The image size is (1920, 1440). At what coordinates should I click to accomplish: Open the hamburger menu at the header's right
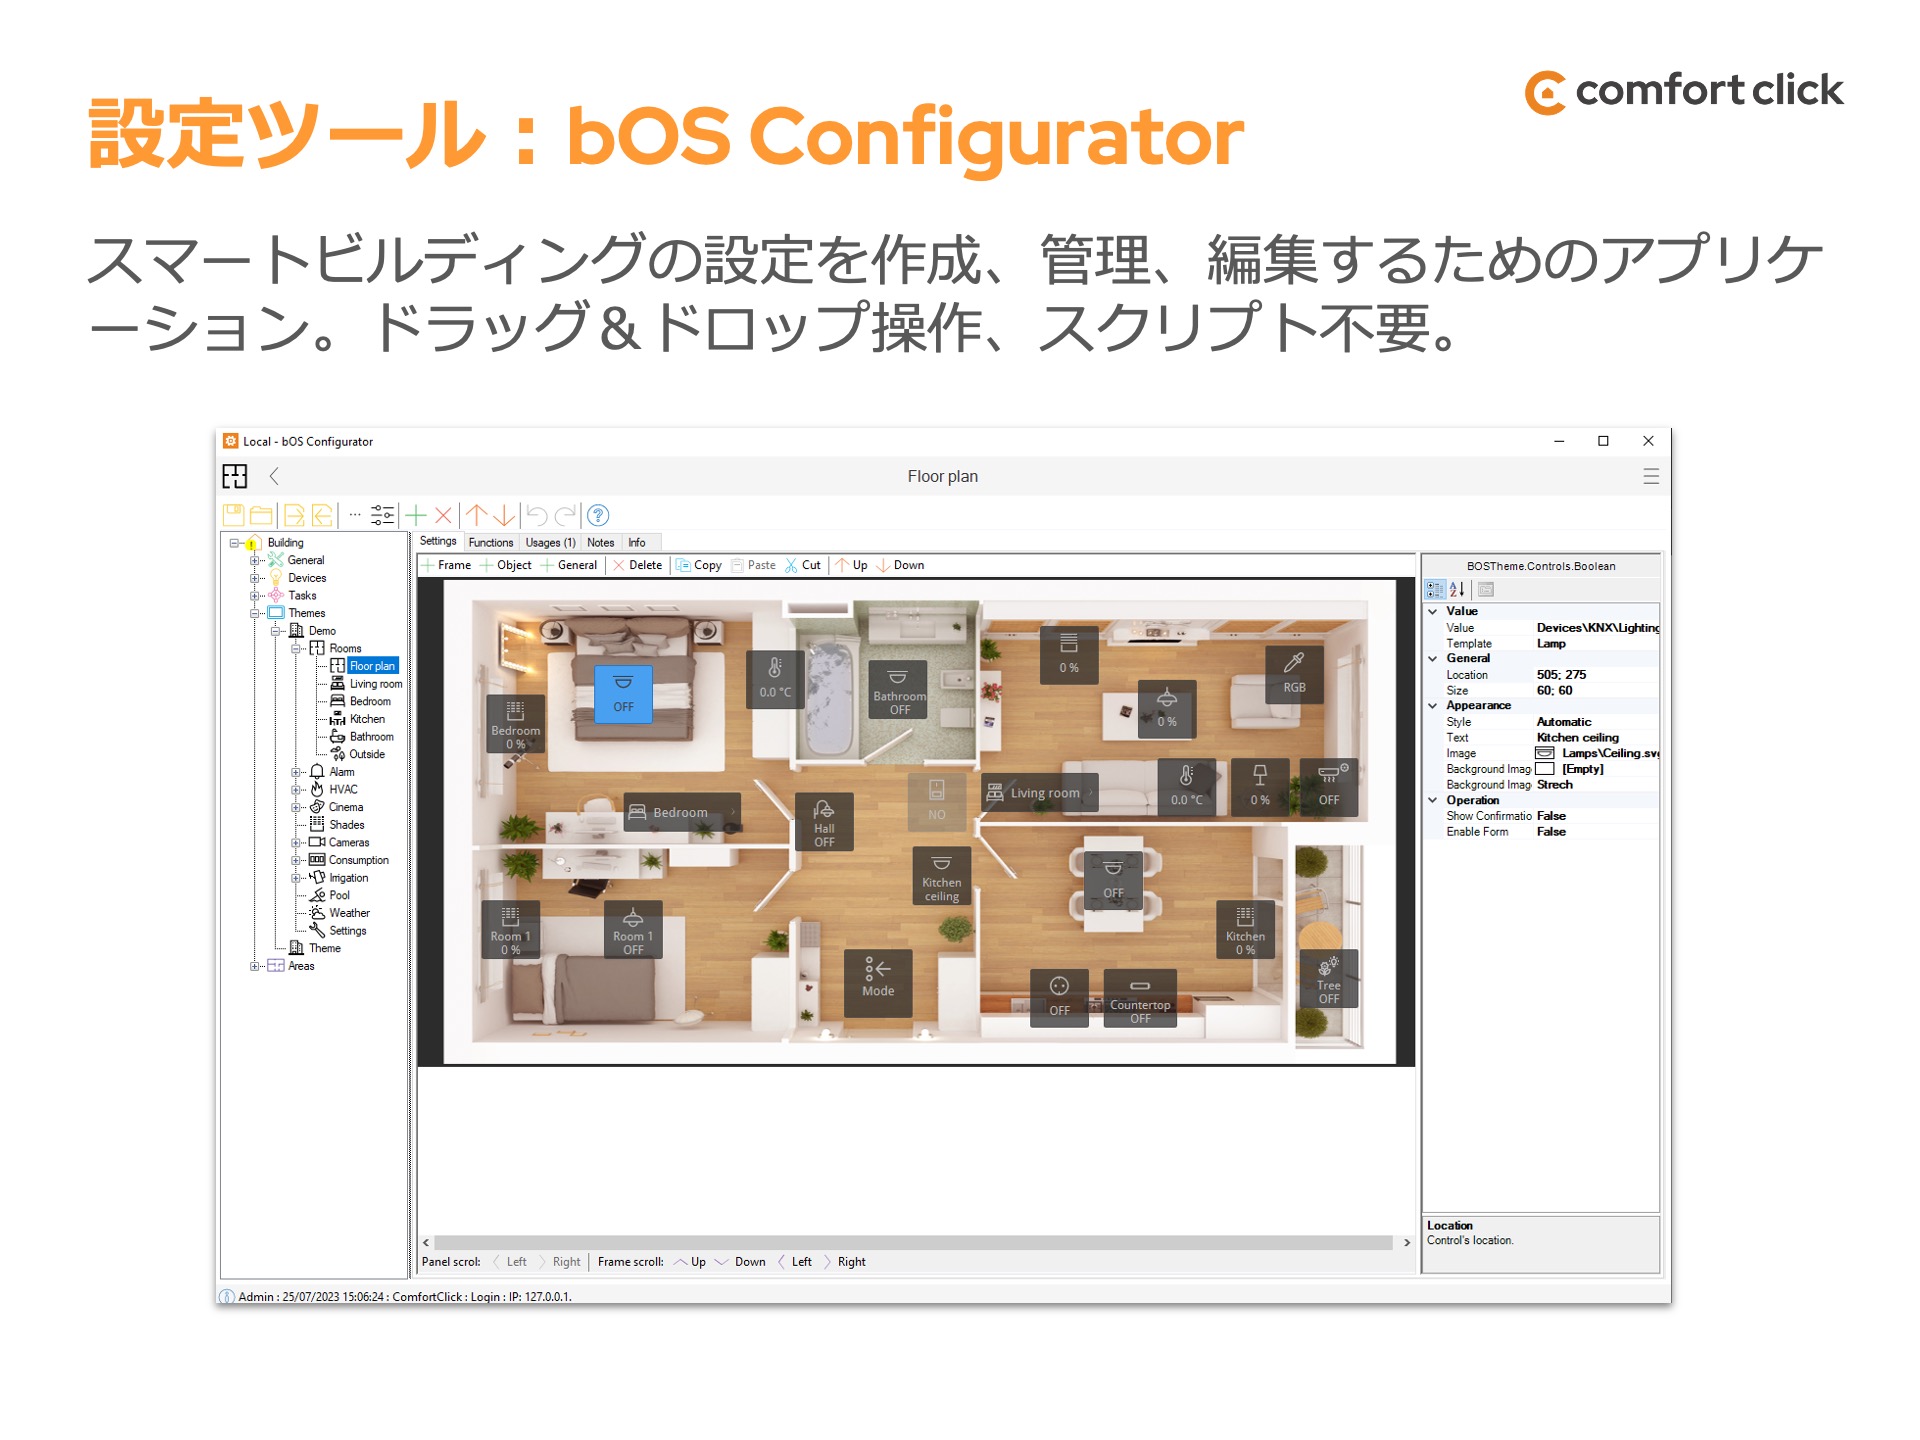pyautogui.click(x=1651, y=477)
